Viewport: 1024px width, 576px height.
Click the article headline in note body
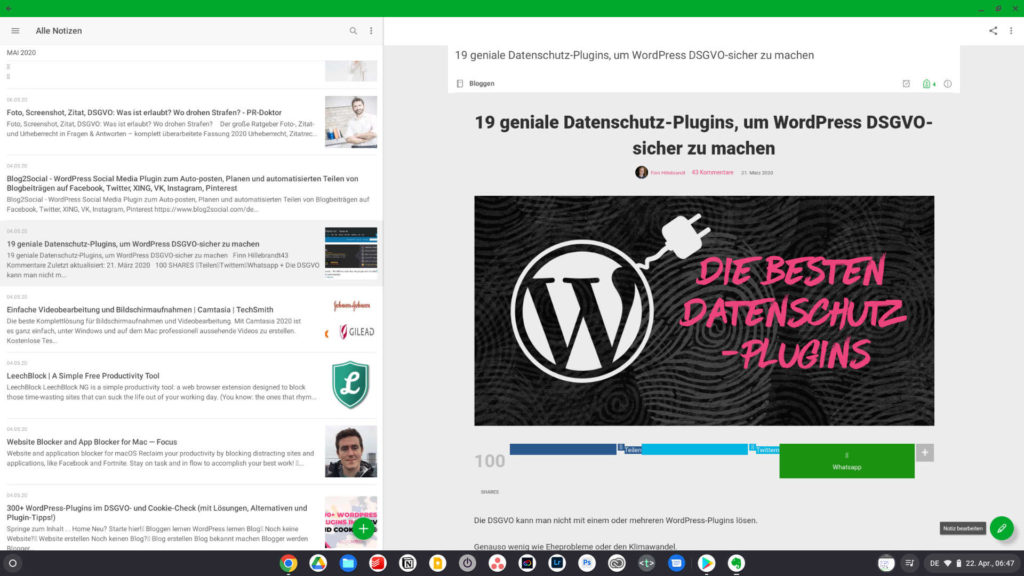pyautogui.click(x=703, y=135)
